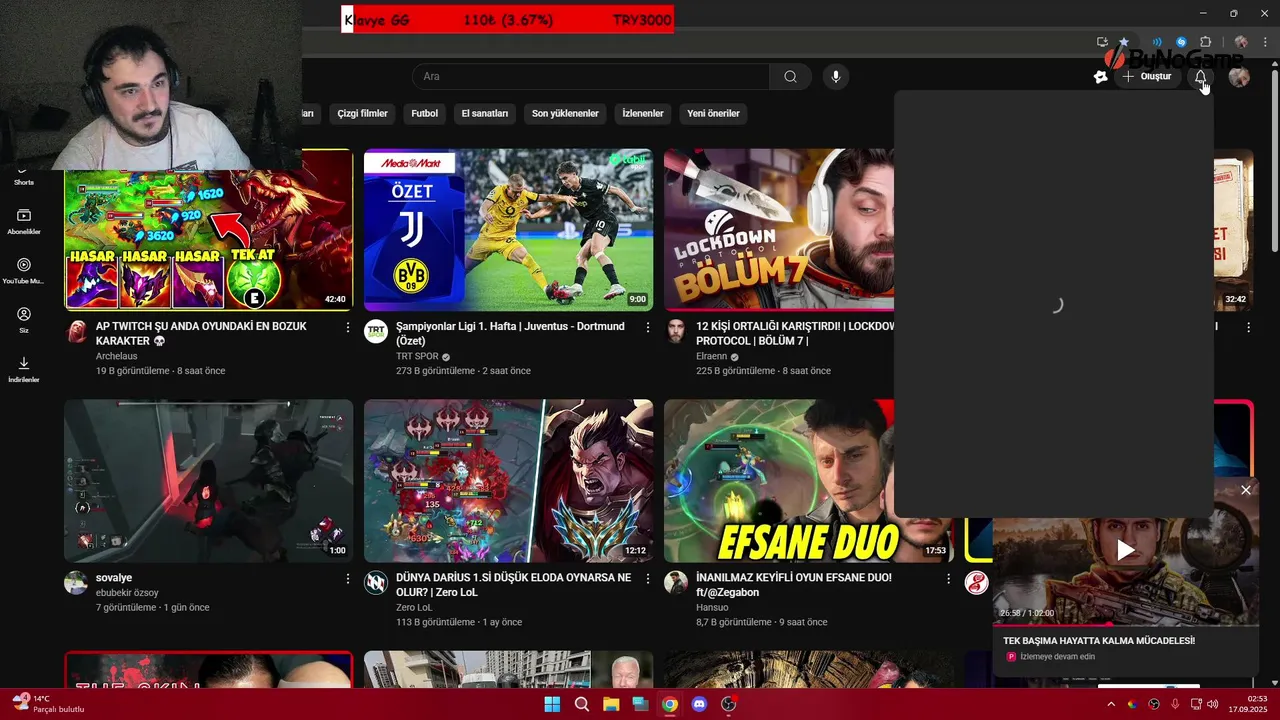This screenshot has height=720, width=1280.
Task: Click the Archelaus channel avatar
Action: [x=76, y=332]
